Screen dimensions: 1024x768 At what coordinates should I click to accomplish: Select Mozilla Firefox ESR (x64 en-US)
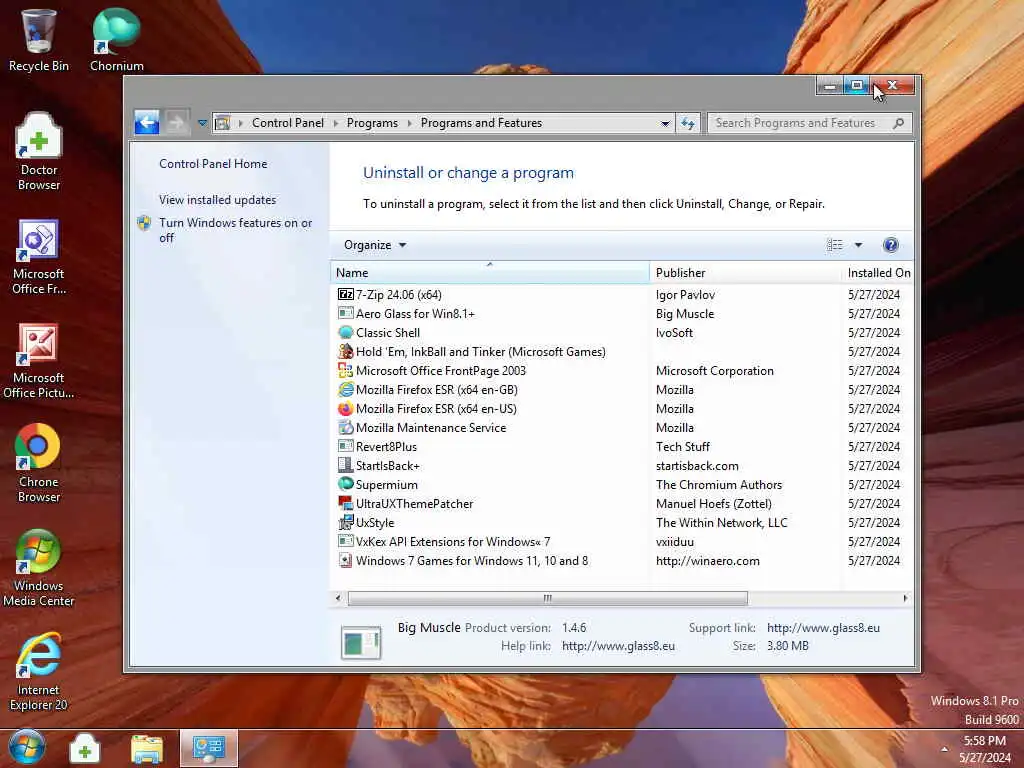pyautogui.click(x=622, y=408)
